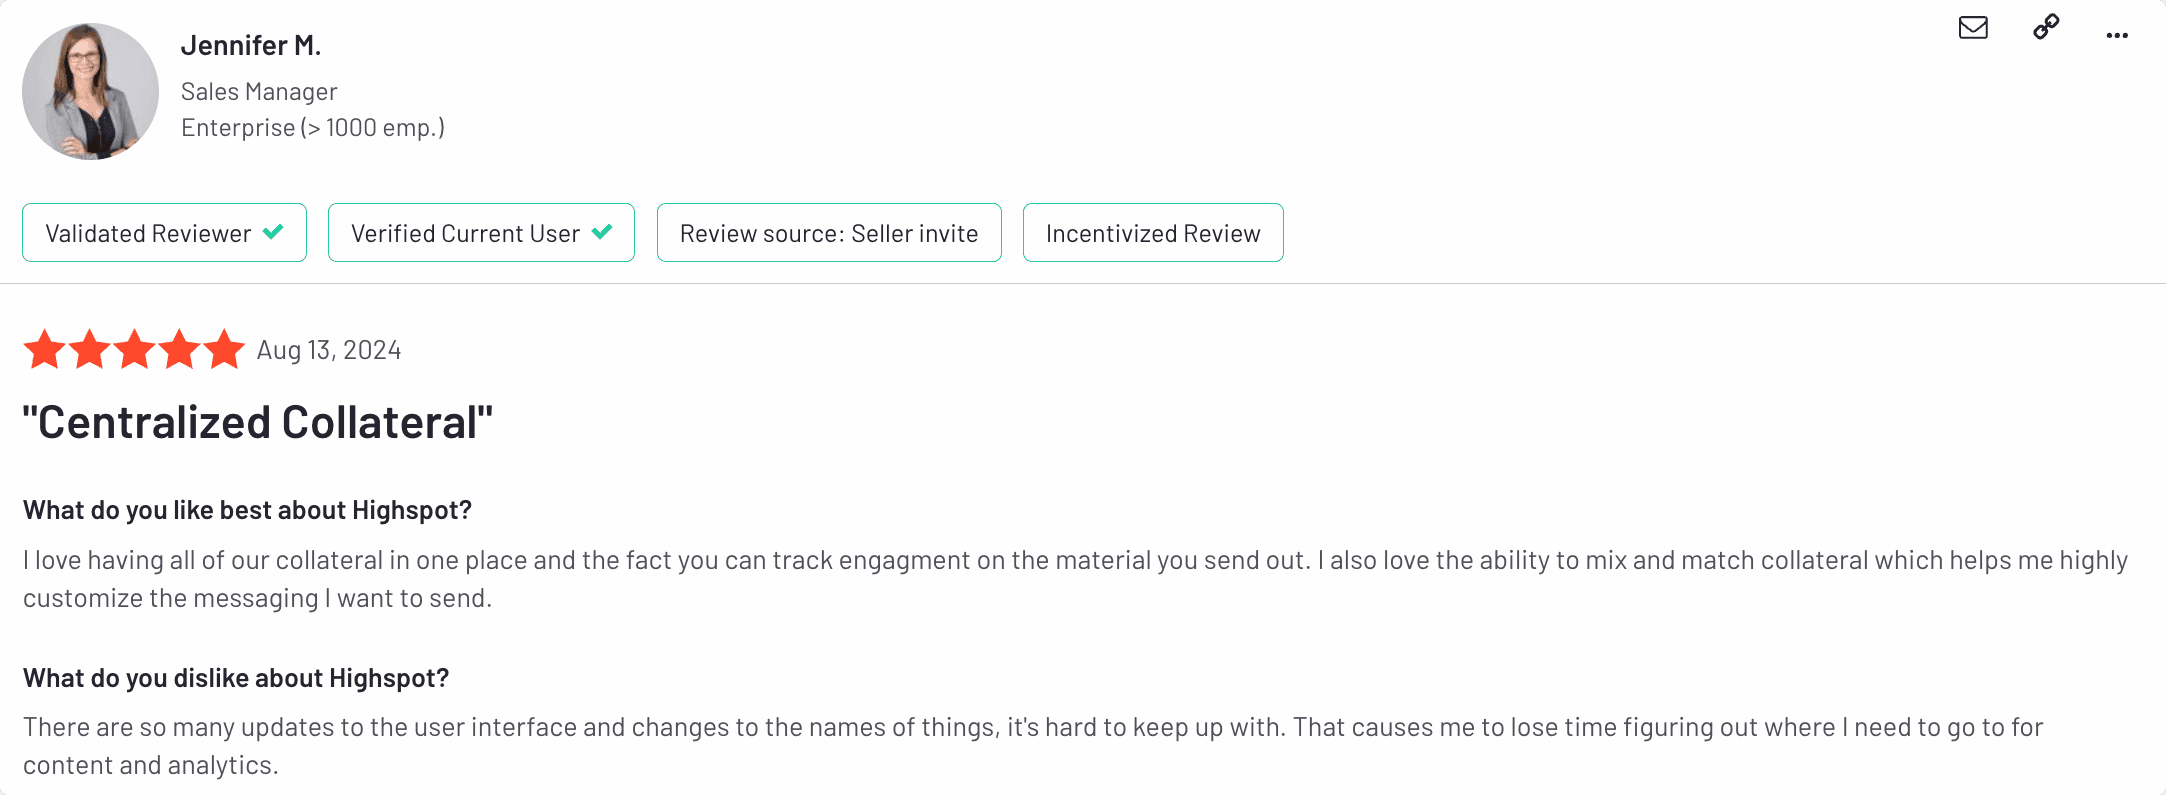Click the Sales Manager job title text

[259, 92]
